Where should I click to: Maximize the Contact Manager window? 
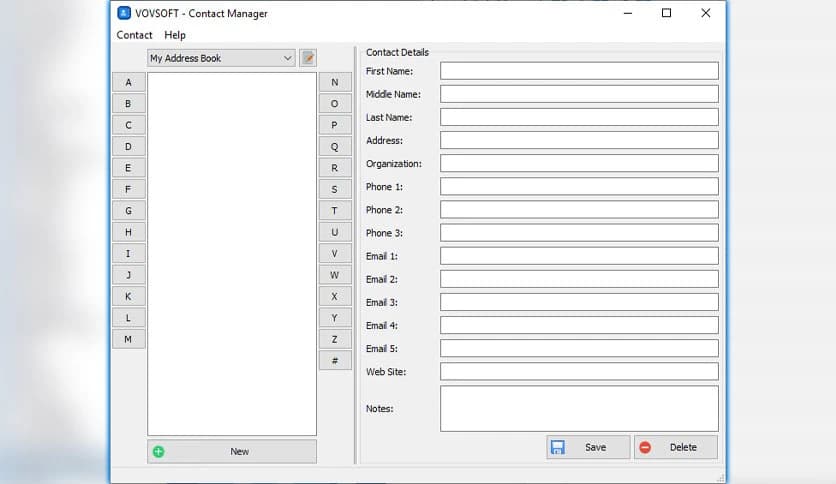[666, 13]
